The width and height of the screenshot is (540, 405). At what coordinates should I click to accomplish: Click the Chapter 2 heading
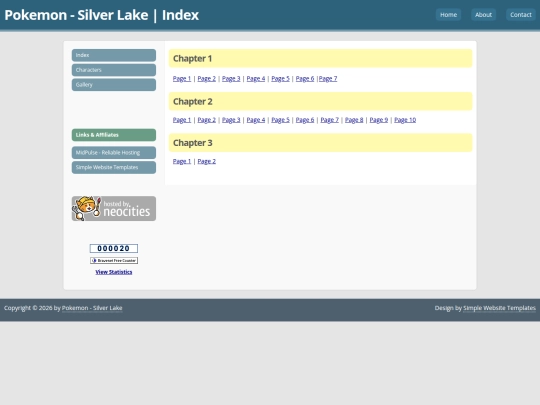pyautogui.click(x=320, y=101)
